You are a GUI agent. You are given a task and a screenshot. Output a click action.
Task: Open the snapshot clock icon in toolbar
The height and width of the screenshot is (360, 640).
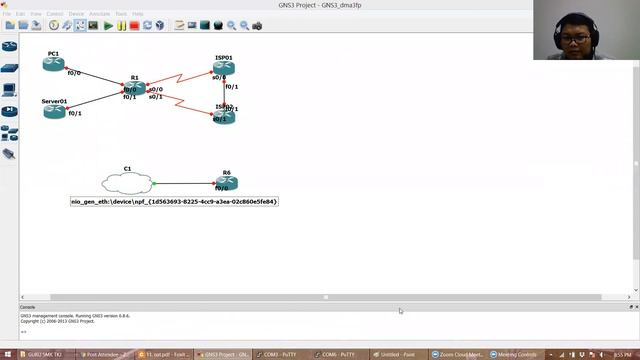point(54,26)
